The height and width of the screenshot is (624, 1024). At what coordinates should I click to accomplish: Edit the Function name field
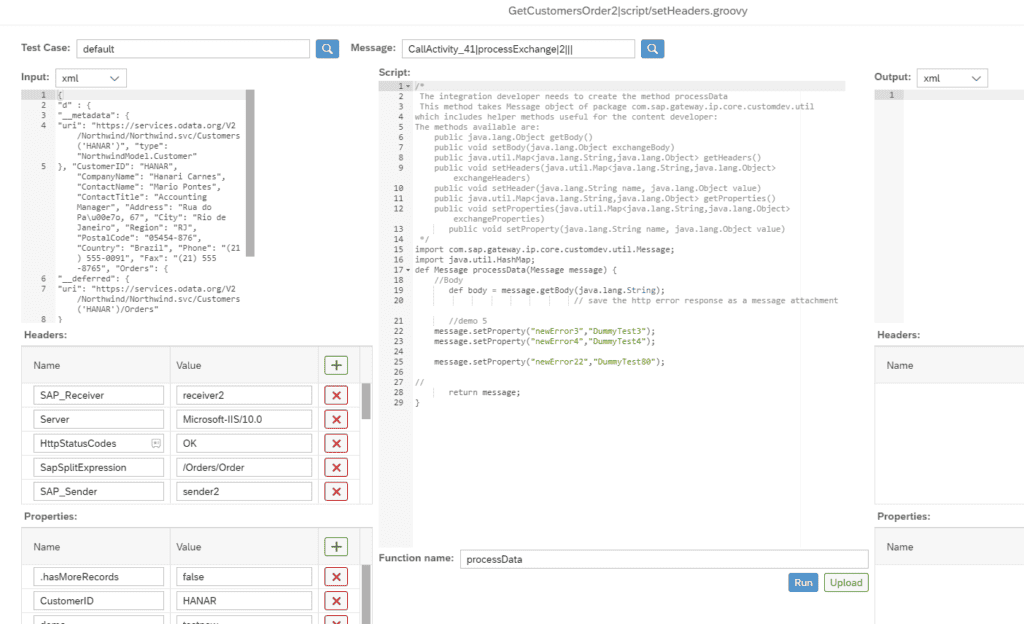(x=664, y=559)
